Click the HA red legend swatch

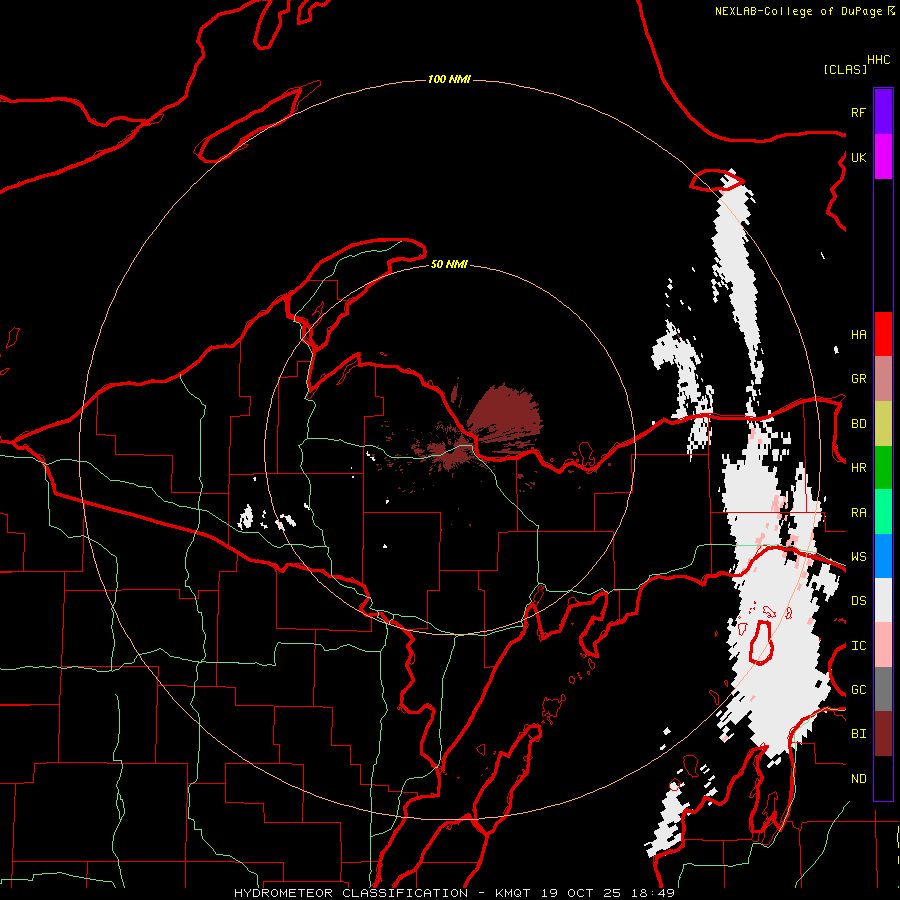coord(883,334)
